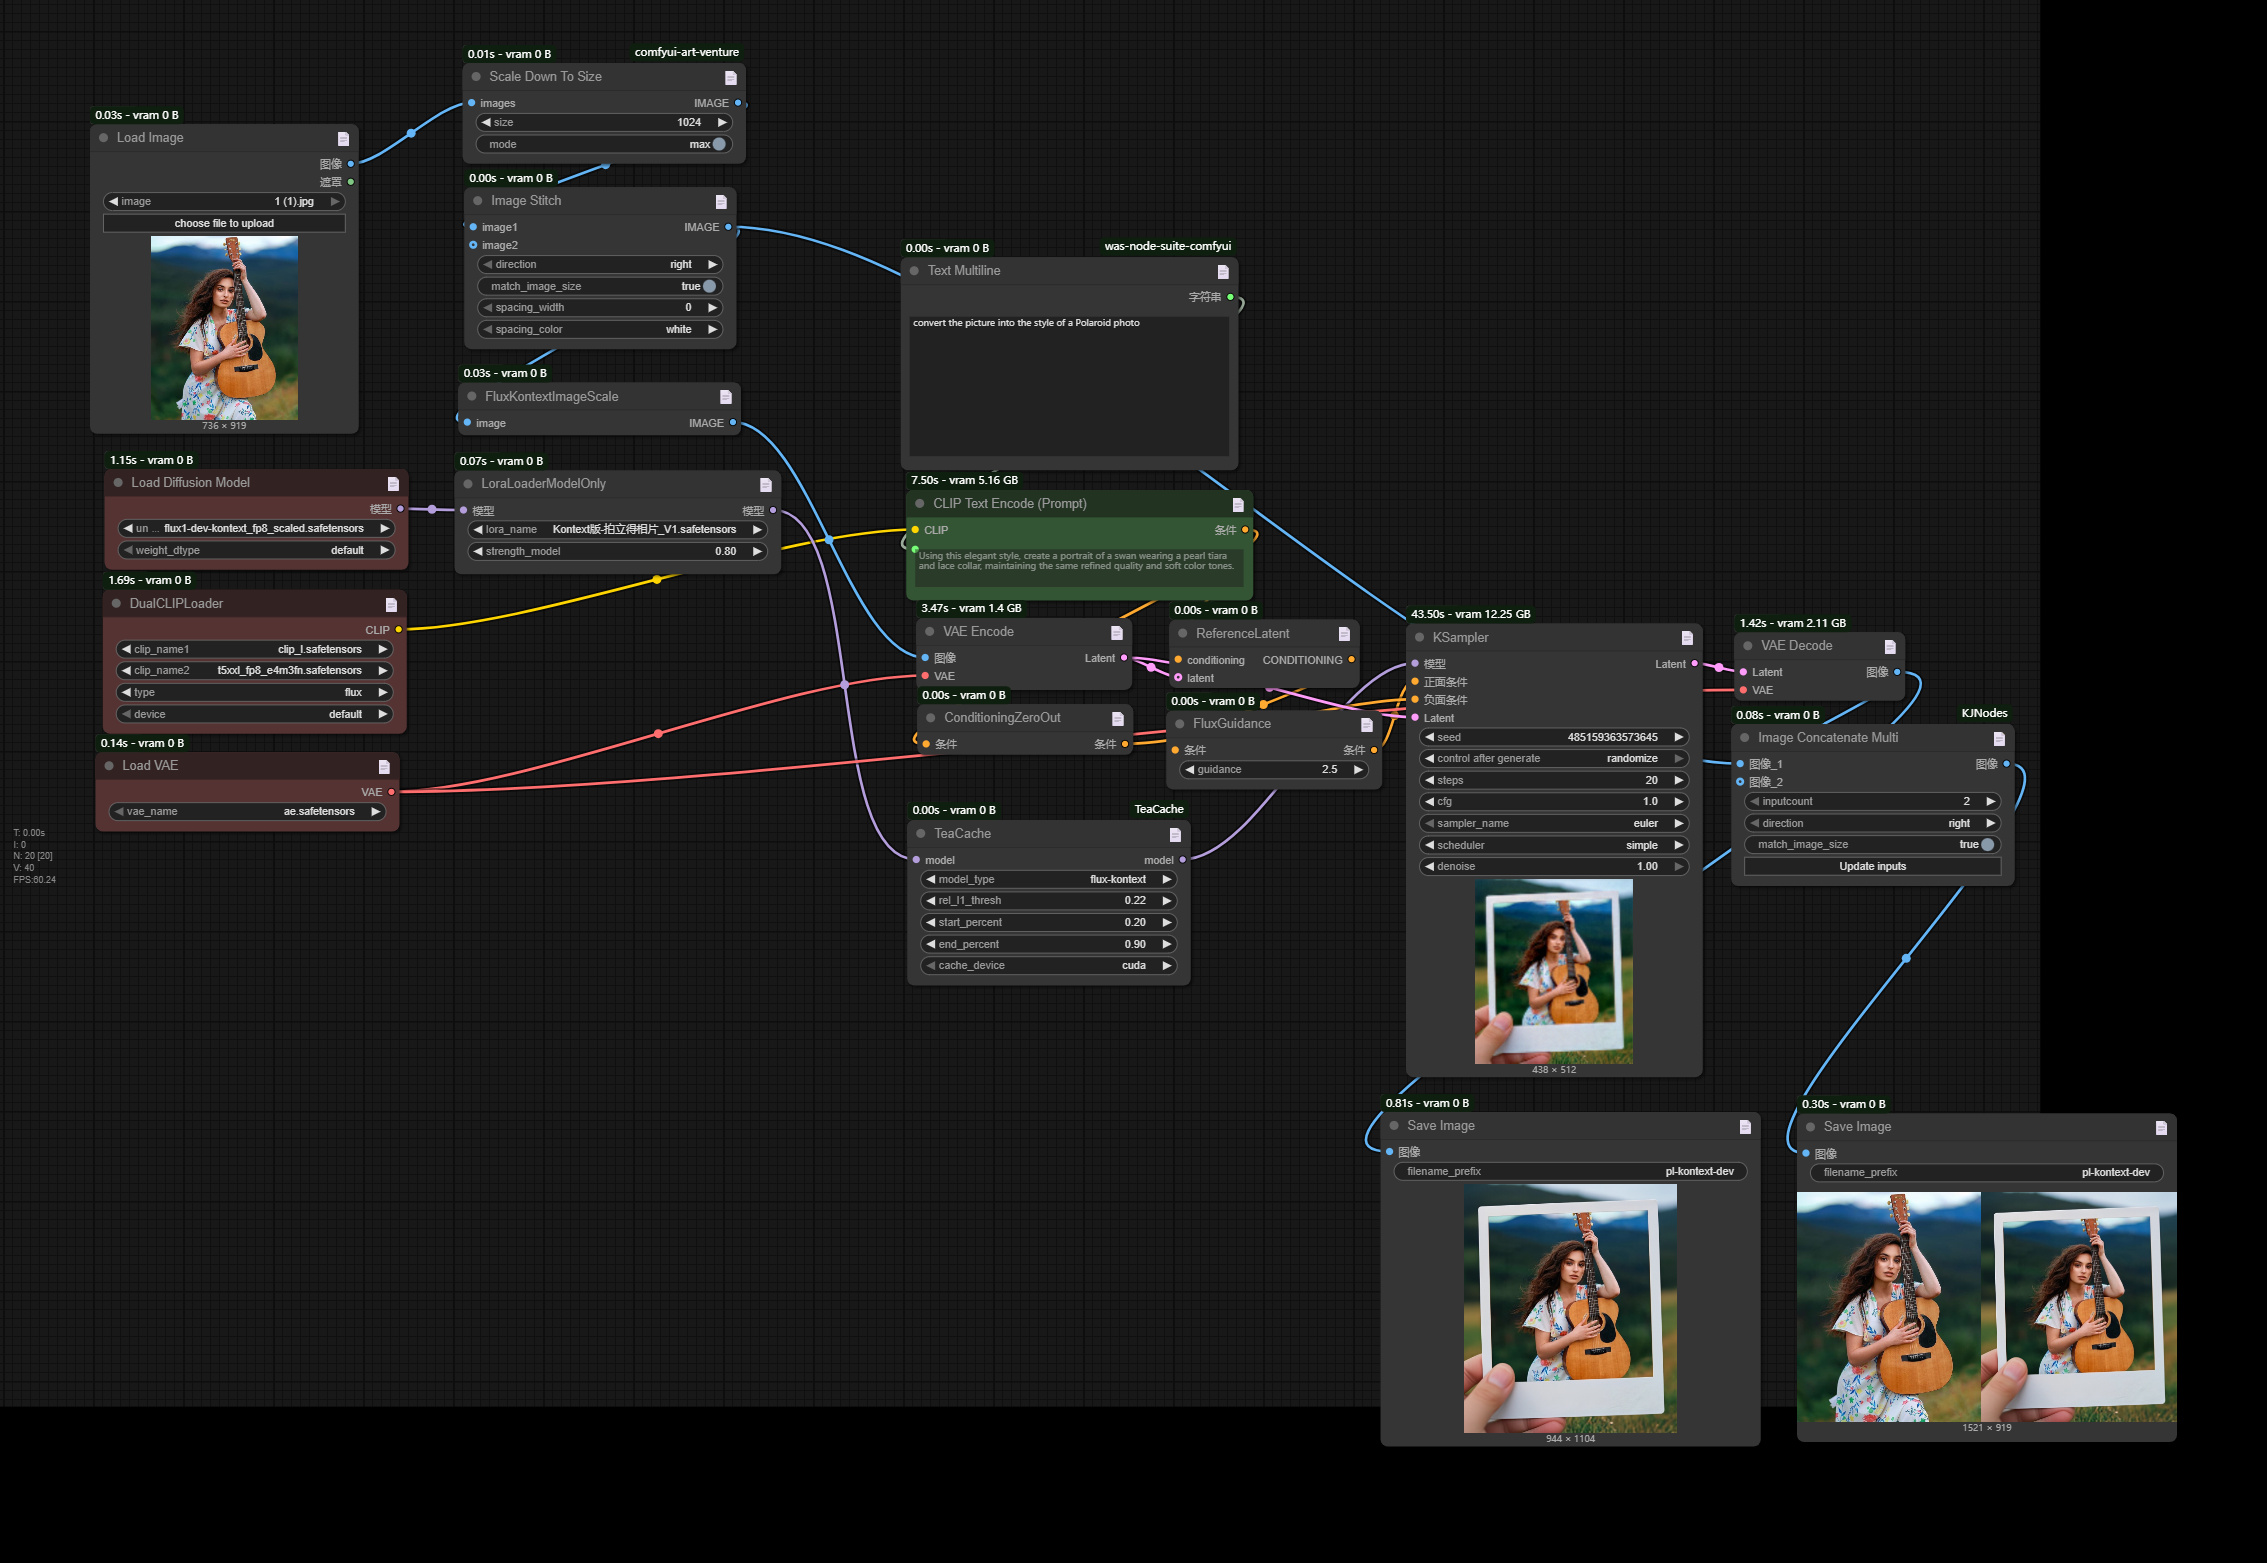Collapse the VAE Decode node via its dot
The height and width of the screenshot is (1563, 2267).
point(1746,645)
